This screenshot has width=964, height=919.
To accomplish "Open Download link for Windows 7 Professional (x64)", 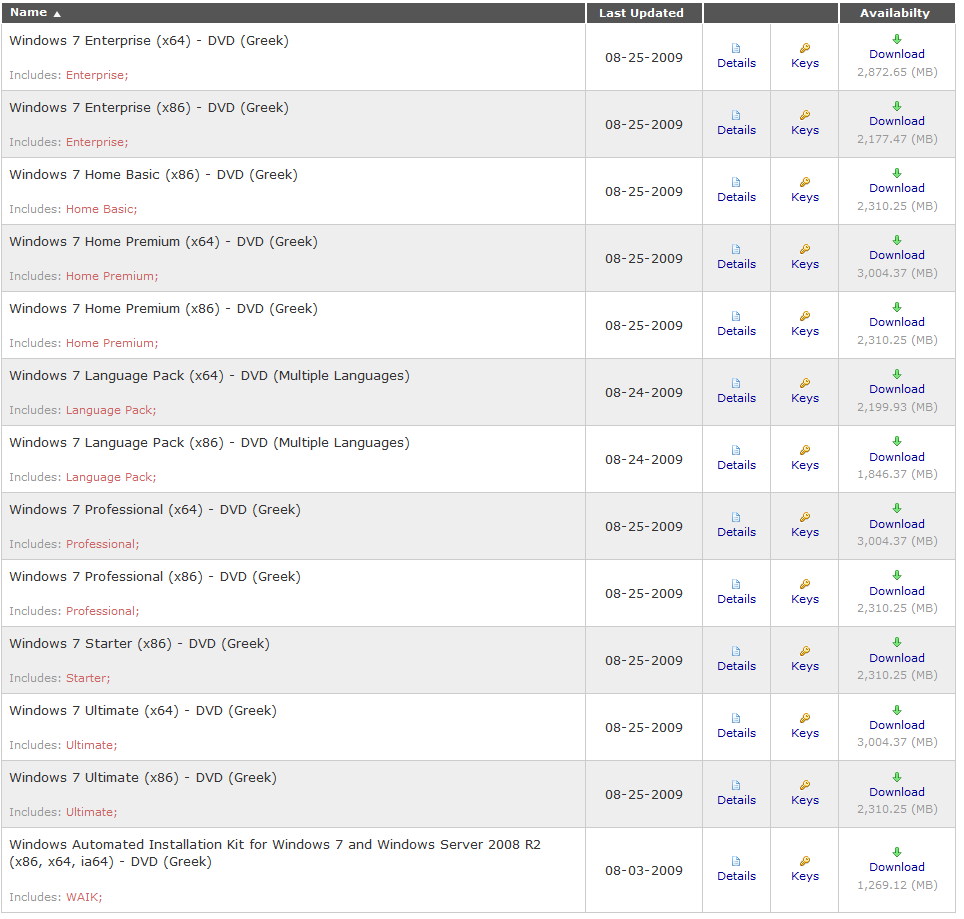I will [x=896, y=524].
